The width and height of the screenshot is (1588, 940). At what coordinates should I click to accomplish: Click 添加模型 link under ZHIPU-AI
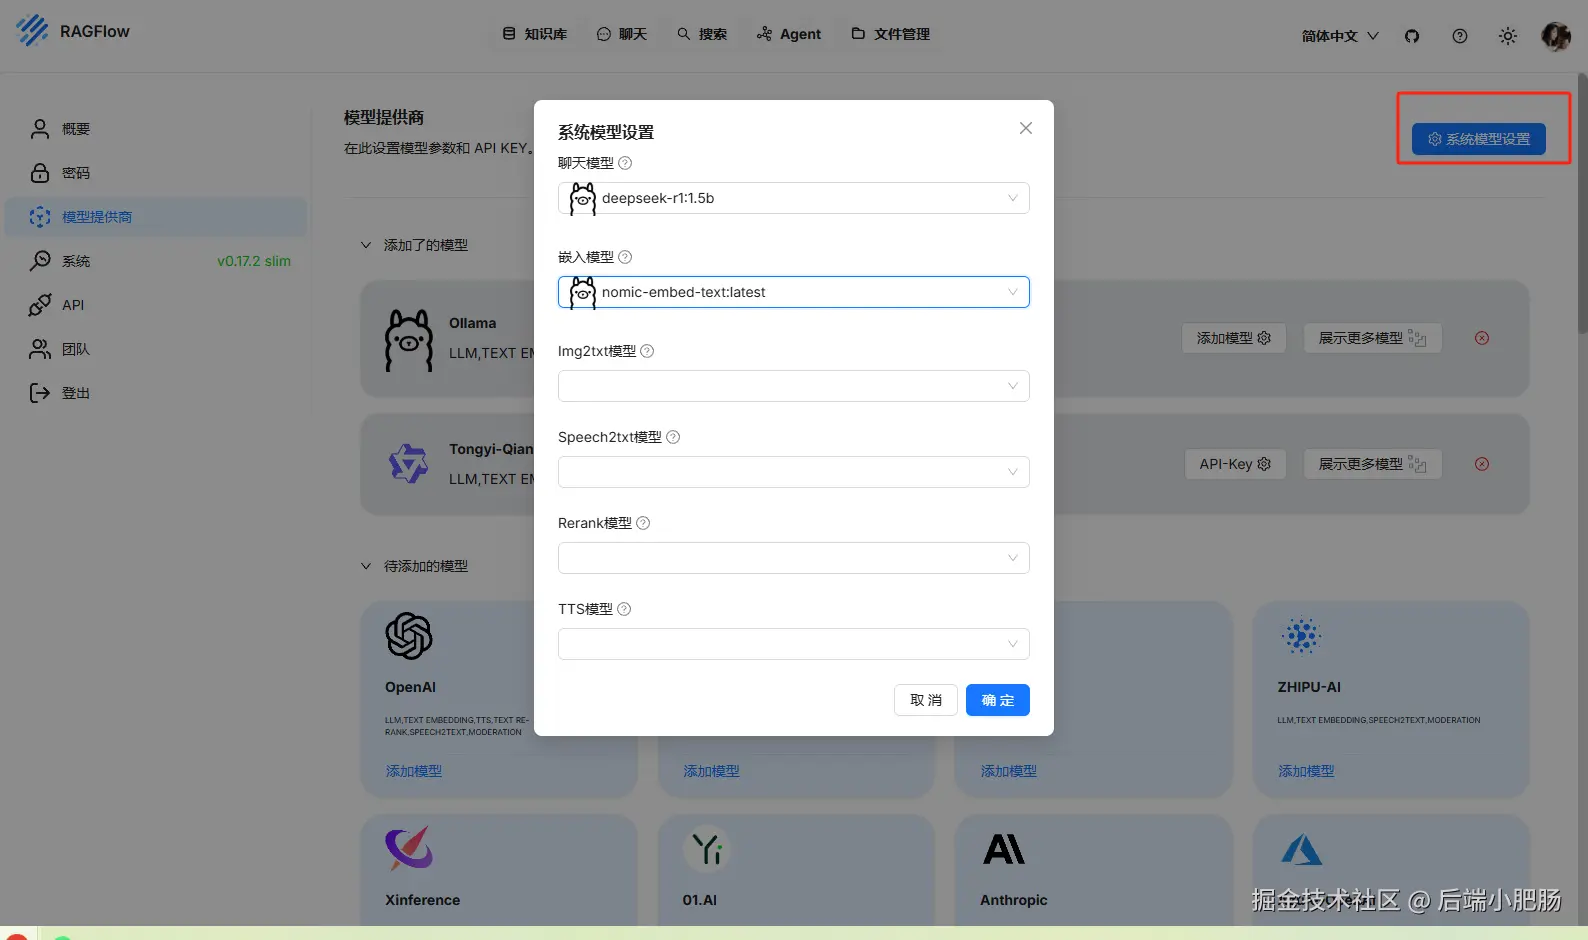(1306, 771)
